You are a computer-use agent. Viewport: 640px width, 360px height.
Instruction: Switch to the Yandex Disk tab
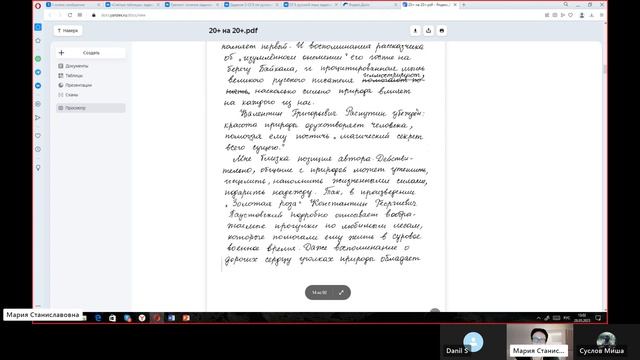click(370, 5)
